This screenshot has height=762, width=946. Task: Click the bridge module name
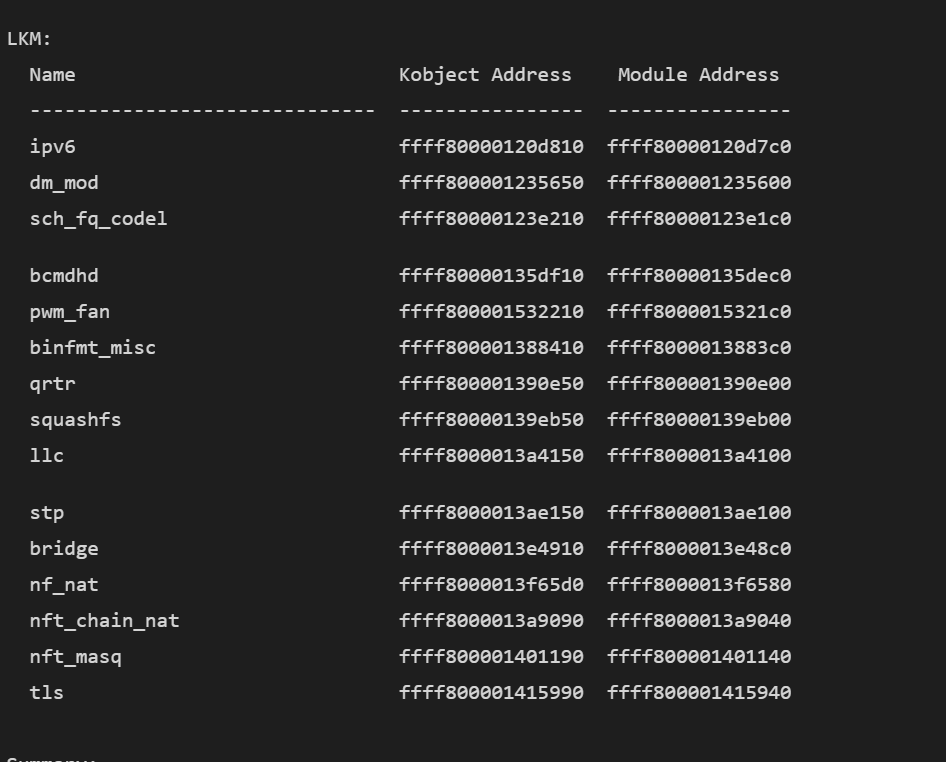pos(64,549)
